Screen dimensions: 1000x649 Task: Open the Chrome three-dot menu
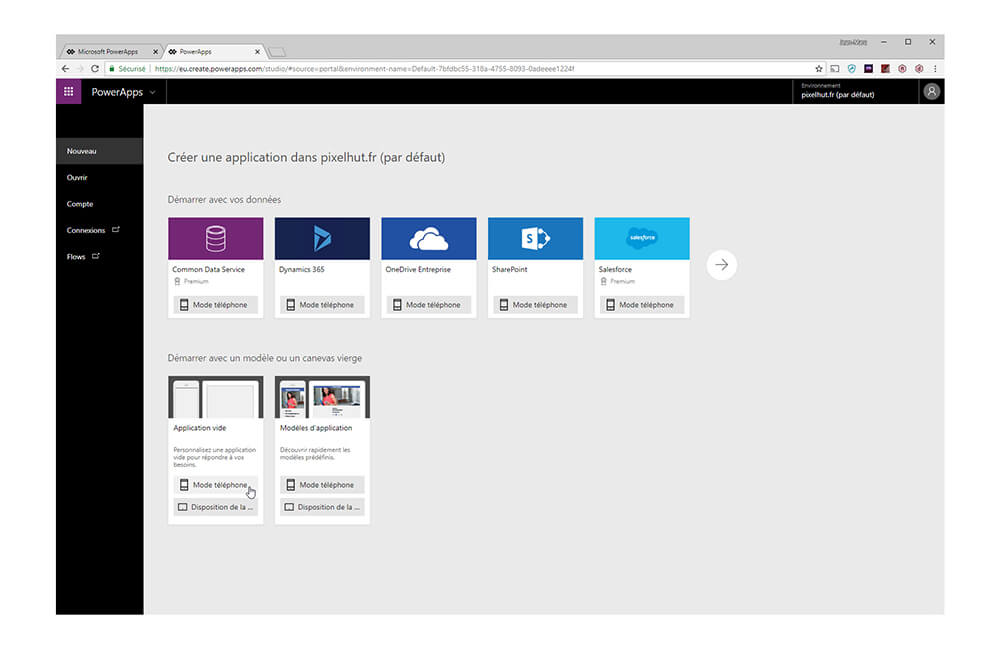[935, 69]
